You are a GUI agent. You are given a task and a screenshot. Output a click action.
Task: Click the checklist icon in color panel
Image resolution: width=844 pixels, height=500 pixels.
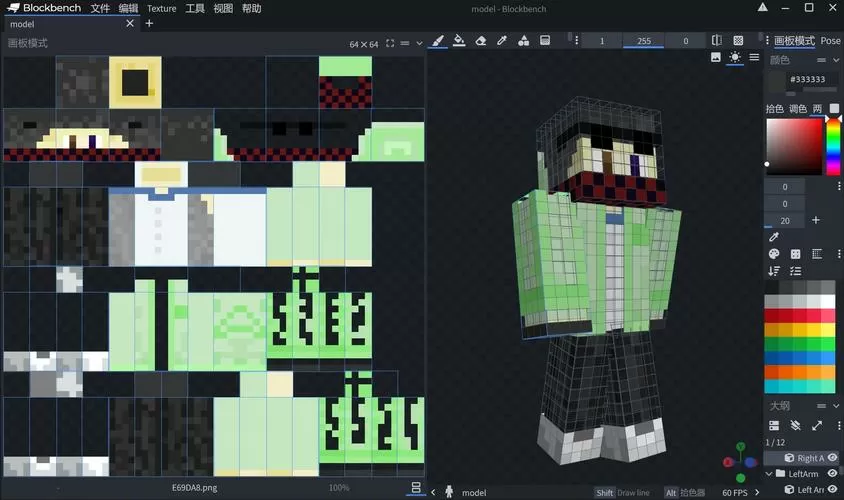pos(795,271)
